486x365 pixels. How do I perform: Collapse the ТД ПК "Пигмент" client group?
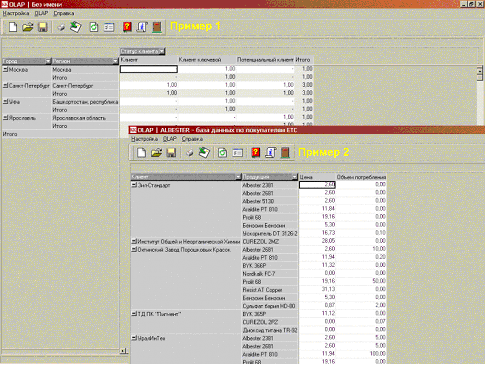134,314
